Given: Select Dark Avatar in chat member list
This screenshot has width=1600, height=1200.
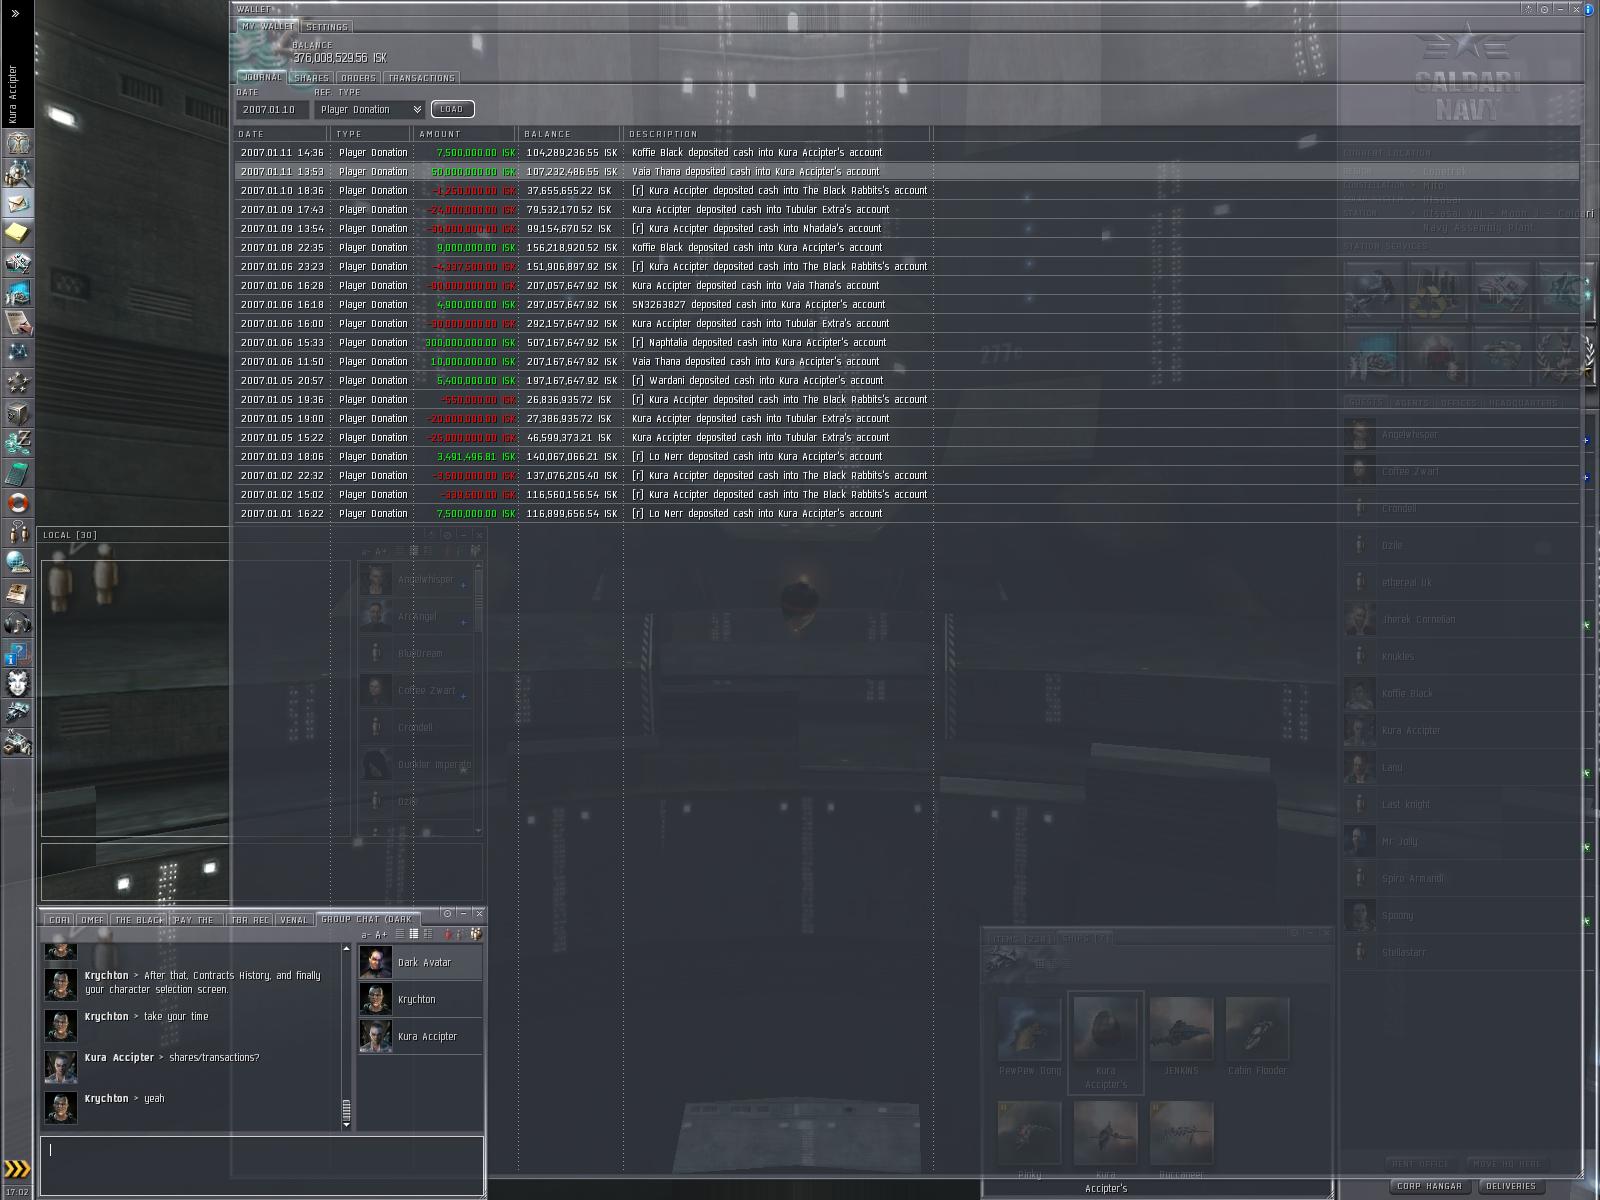Looking at the screenshot, I should 420,962.
